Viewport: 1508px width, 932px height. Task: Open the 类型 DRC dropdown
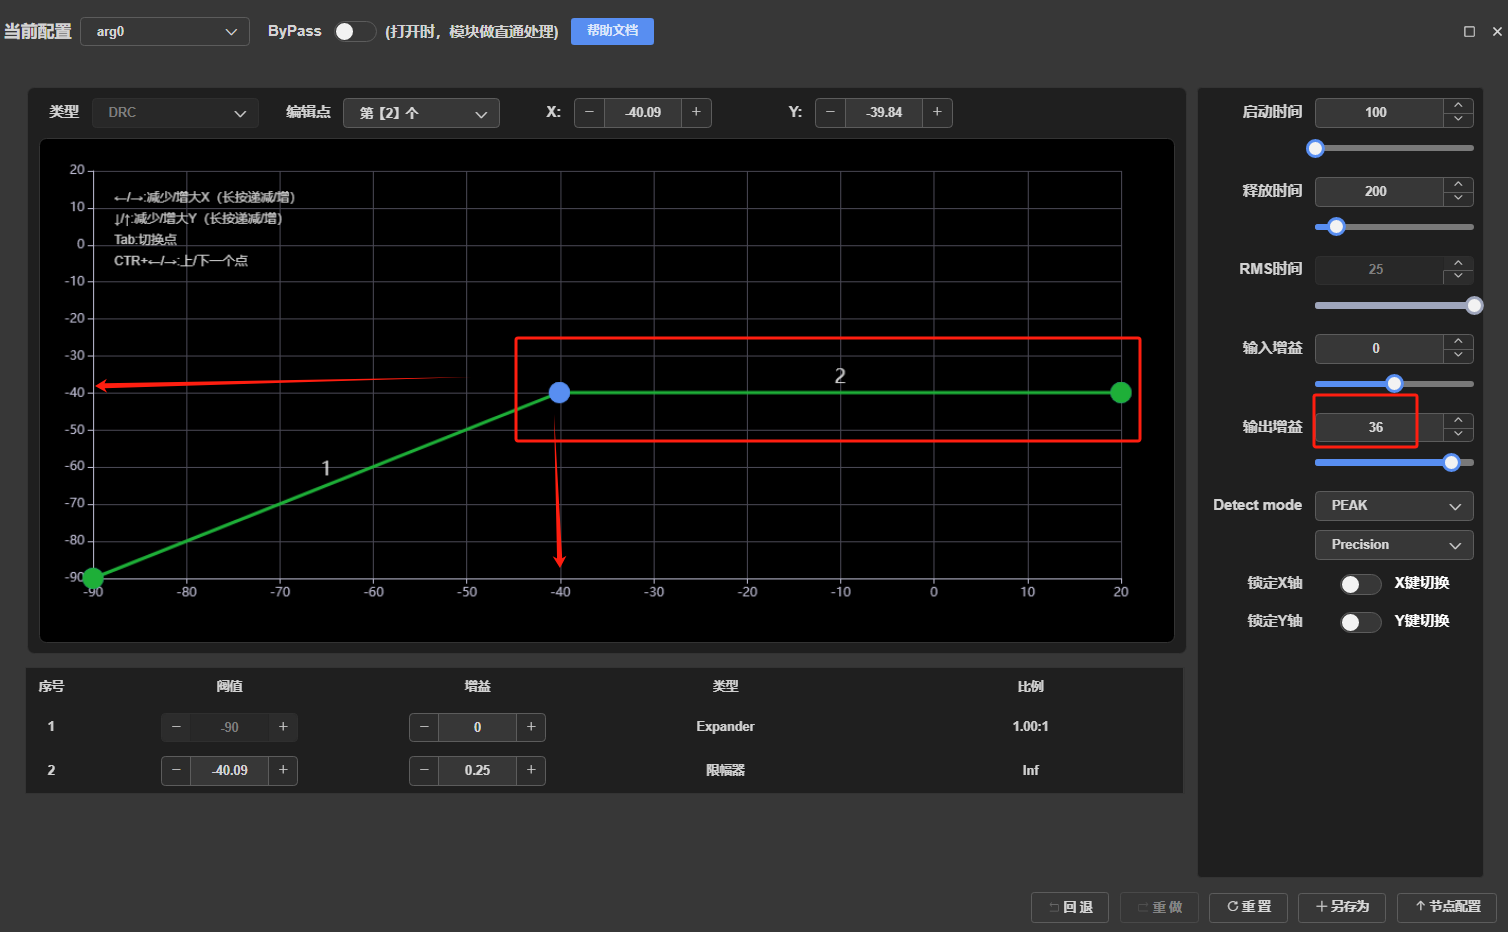pos(175,113)
